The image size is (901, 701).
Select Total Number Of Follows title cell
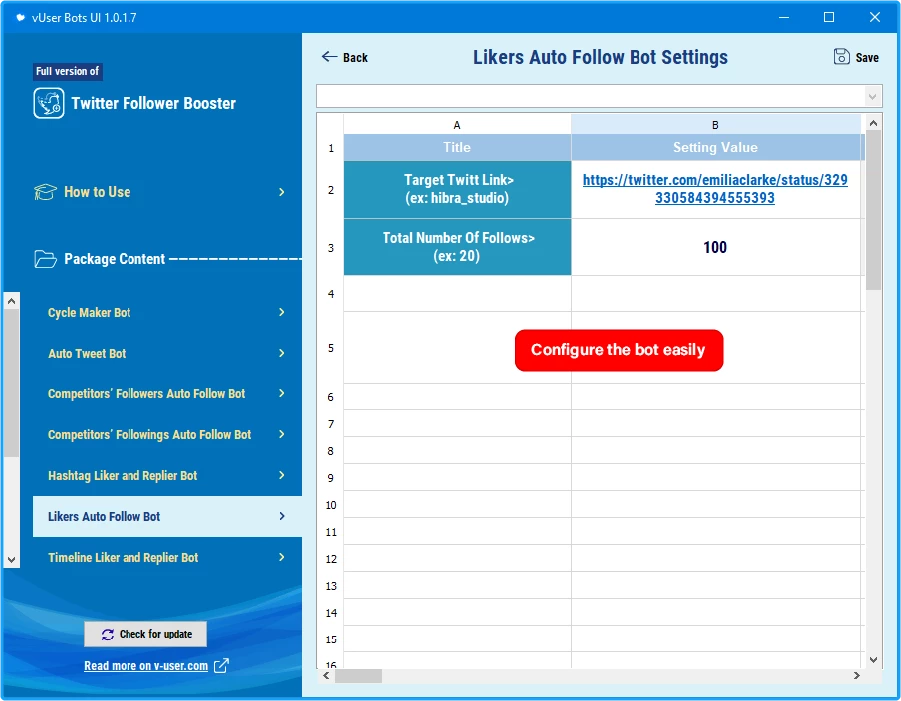click(x=457, y=247)
